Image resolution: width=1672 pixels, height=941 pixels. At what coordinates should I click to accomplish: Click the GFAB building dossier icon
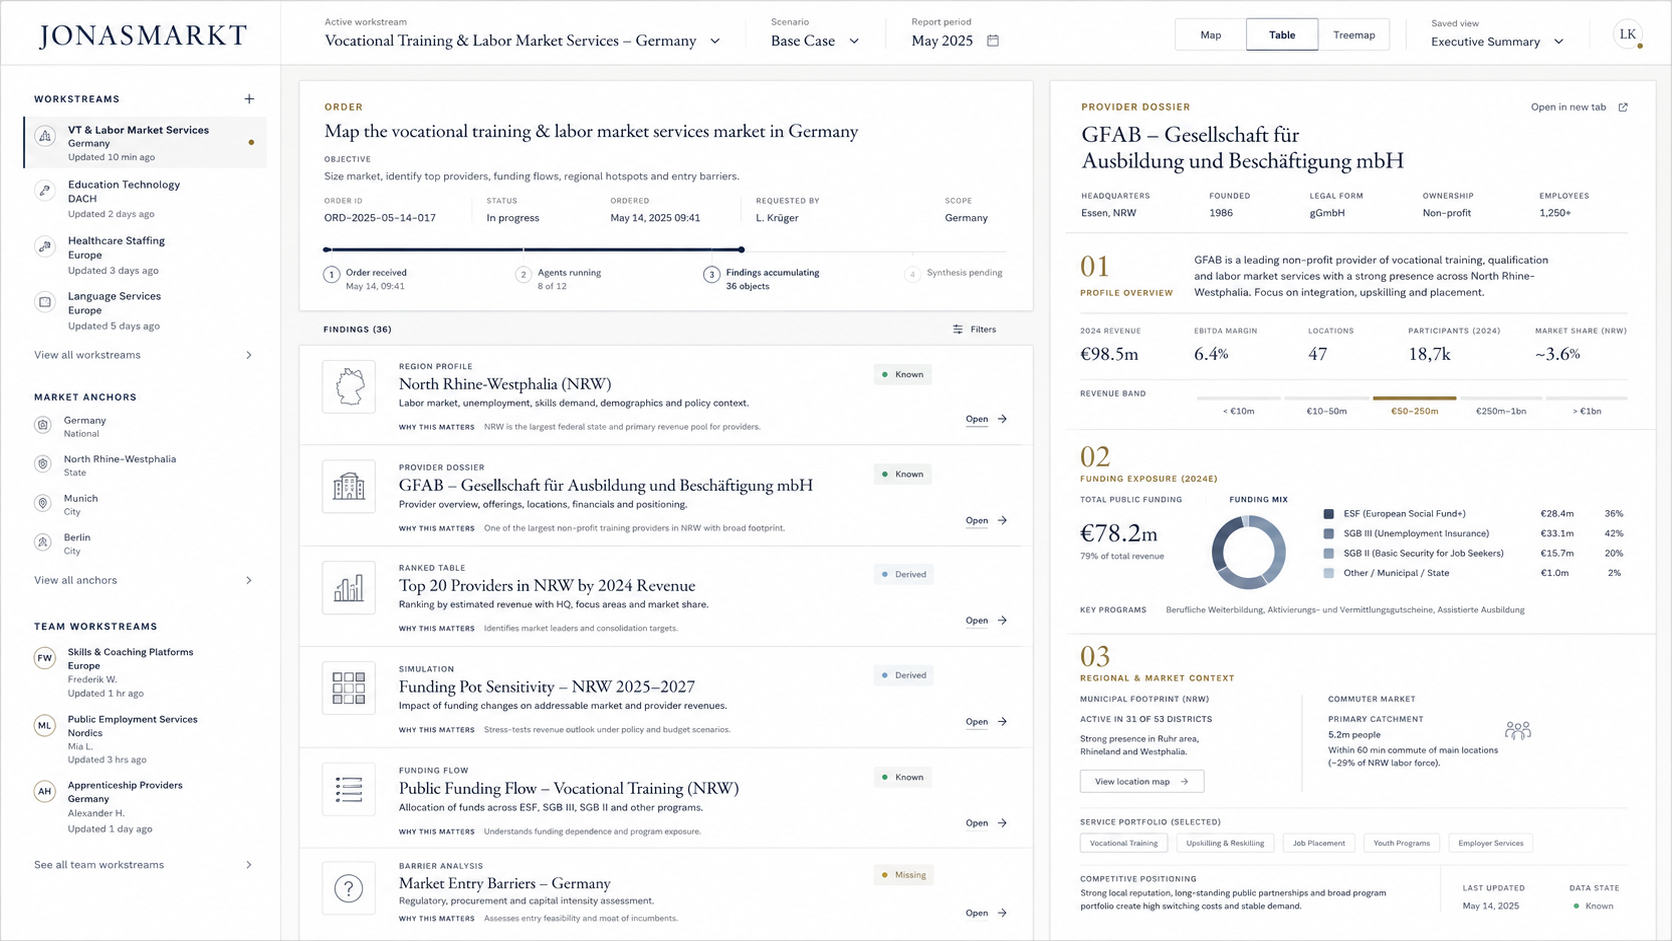[x=349, y=487]
